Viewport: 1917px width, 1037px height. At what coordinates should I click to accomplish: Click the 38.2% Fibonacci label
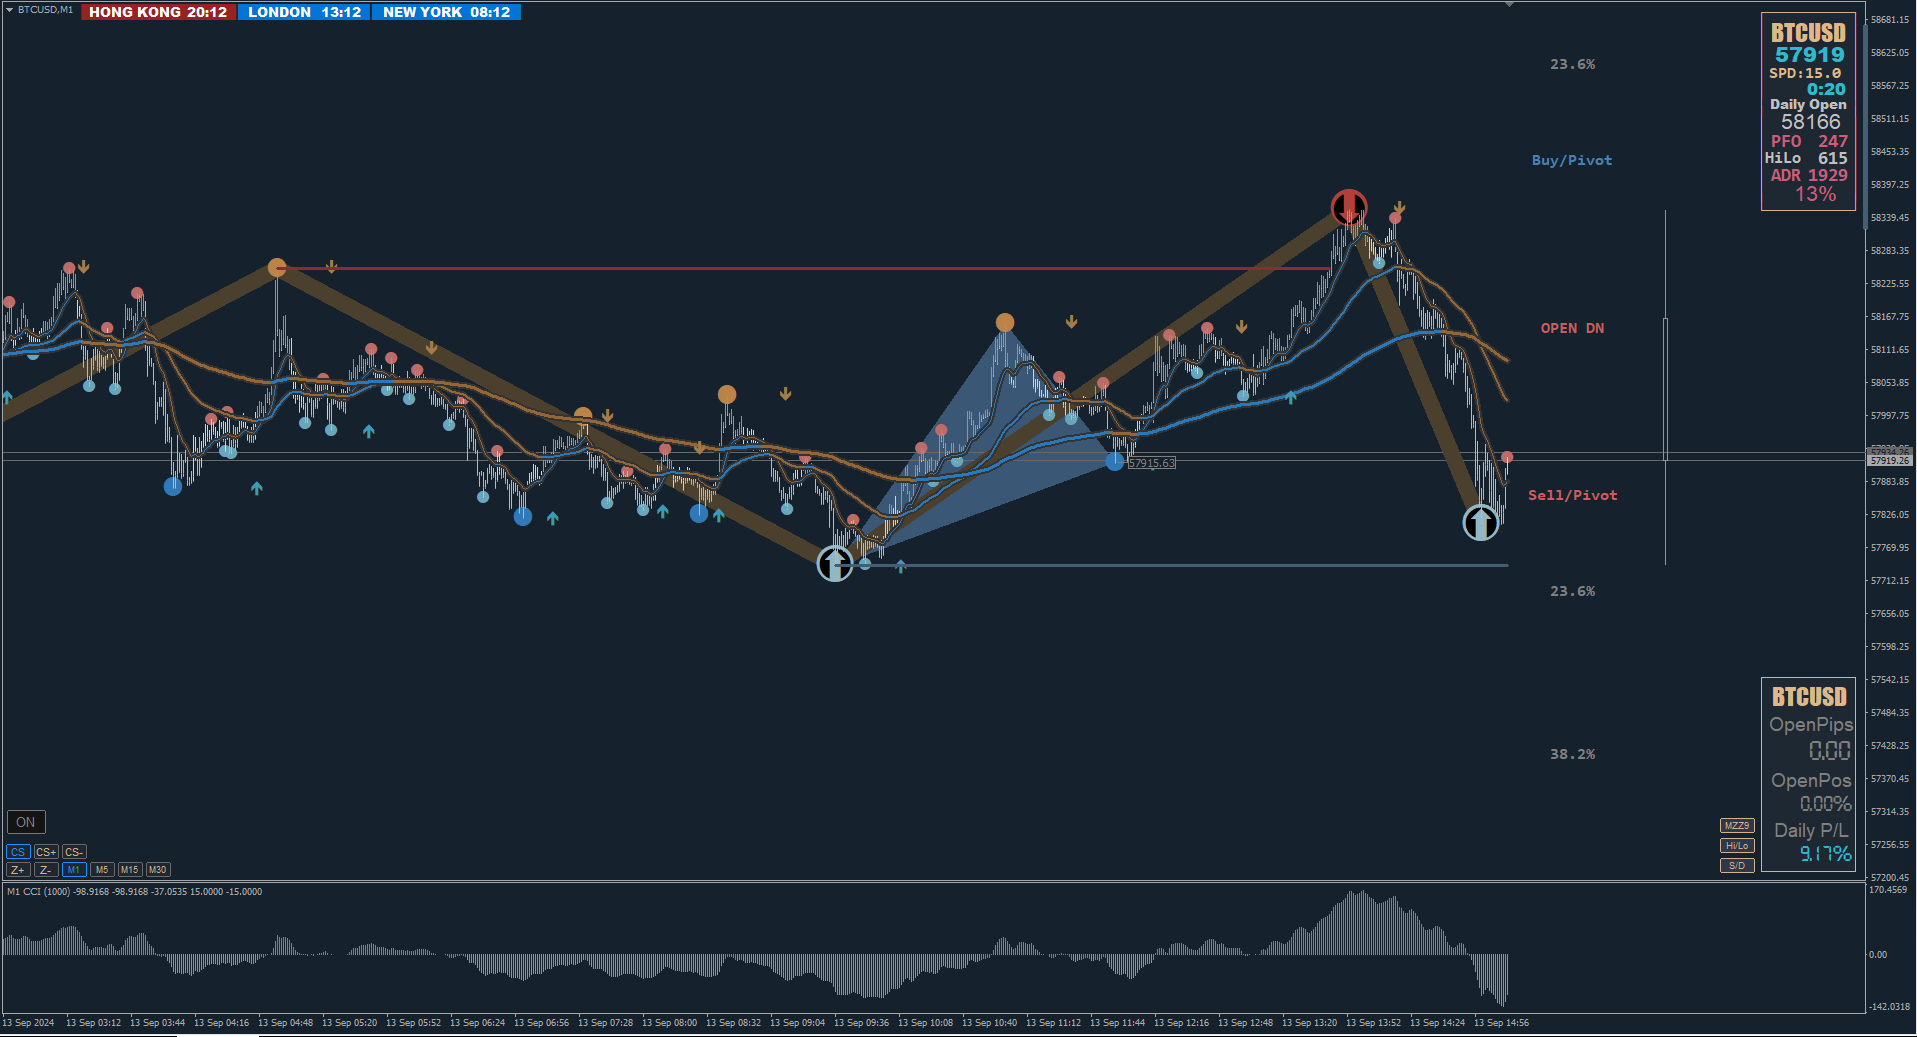(1573, 754)
